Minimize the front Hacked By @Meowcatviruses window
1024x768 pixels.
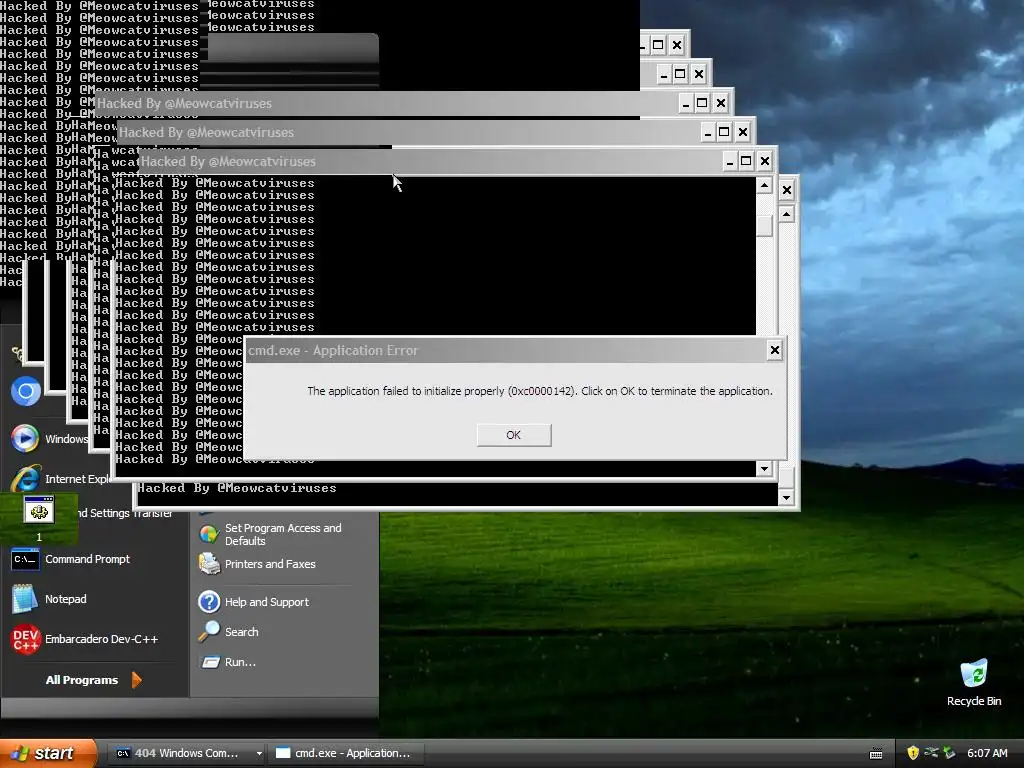(729, 161)
